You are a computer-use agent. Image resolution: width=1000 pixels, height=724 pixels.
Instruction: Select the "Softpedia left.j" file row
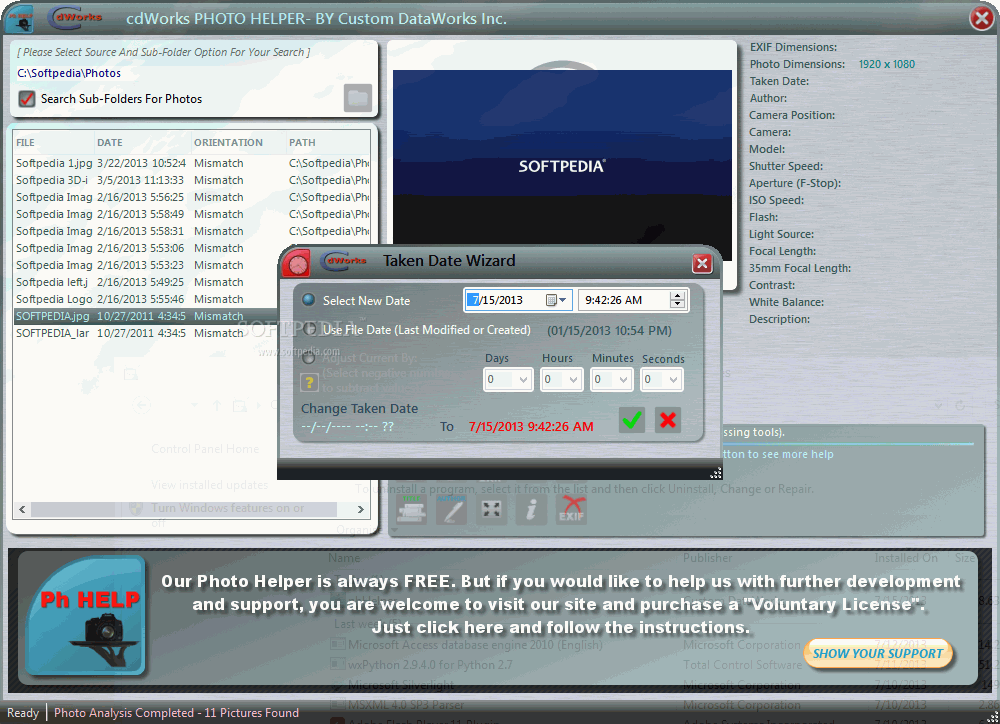(x=145, y=282)
